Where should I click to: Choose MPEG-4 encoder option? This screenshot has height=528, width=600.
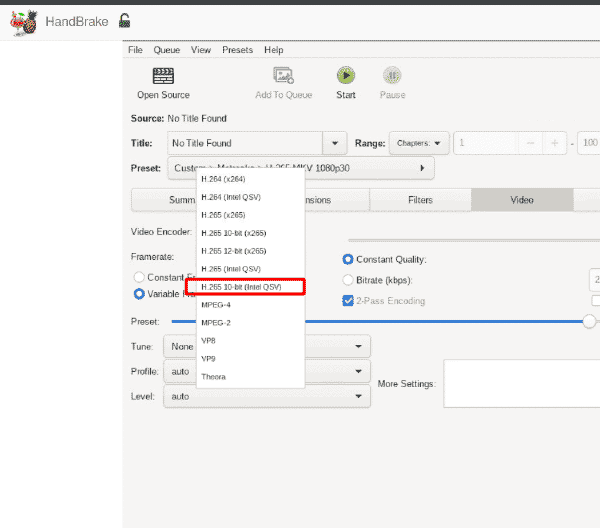click(251, 305)
